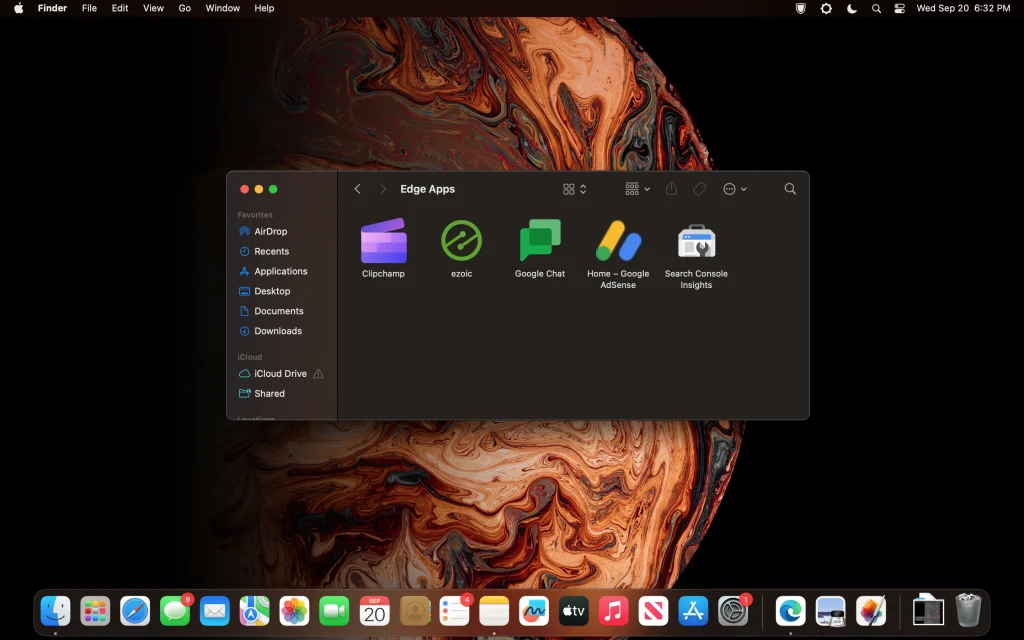Open the Apple menu

(18, 8)
